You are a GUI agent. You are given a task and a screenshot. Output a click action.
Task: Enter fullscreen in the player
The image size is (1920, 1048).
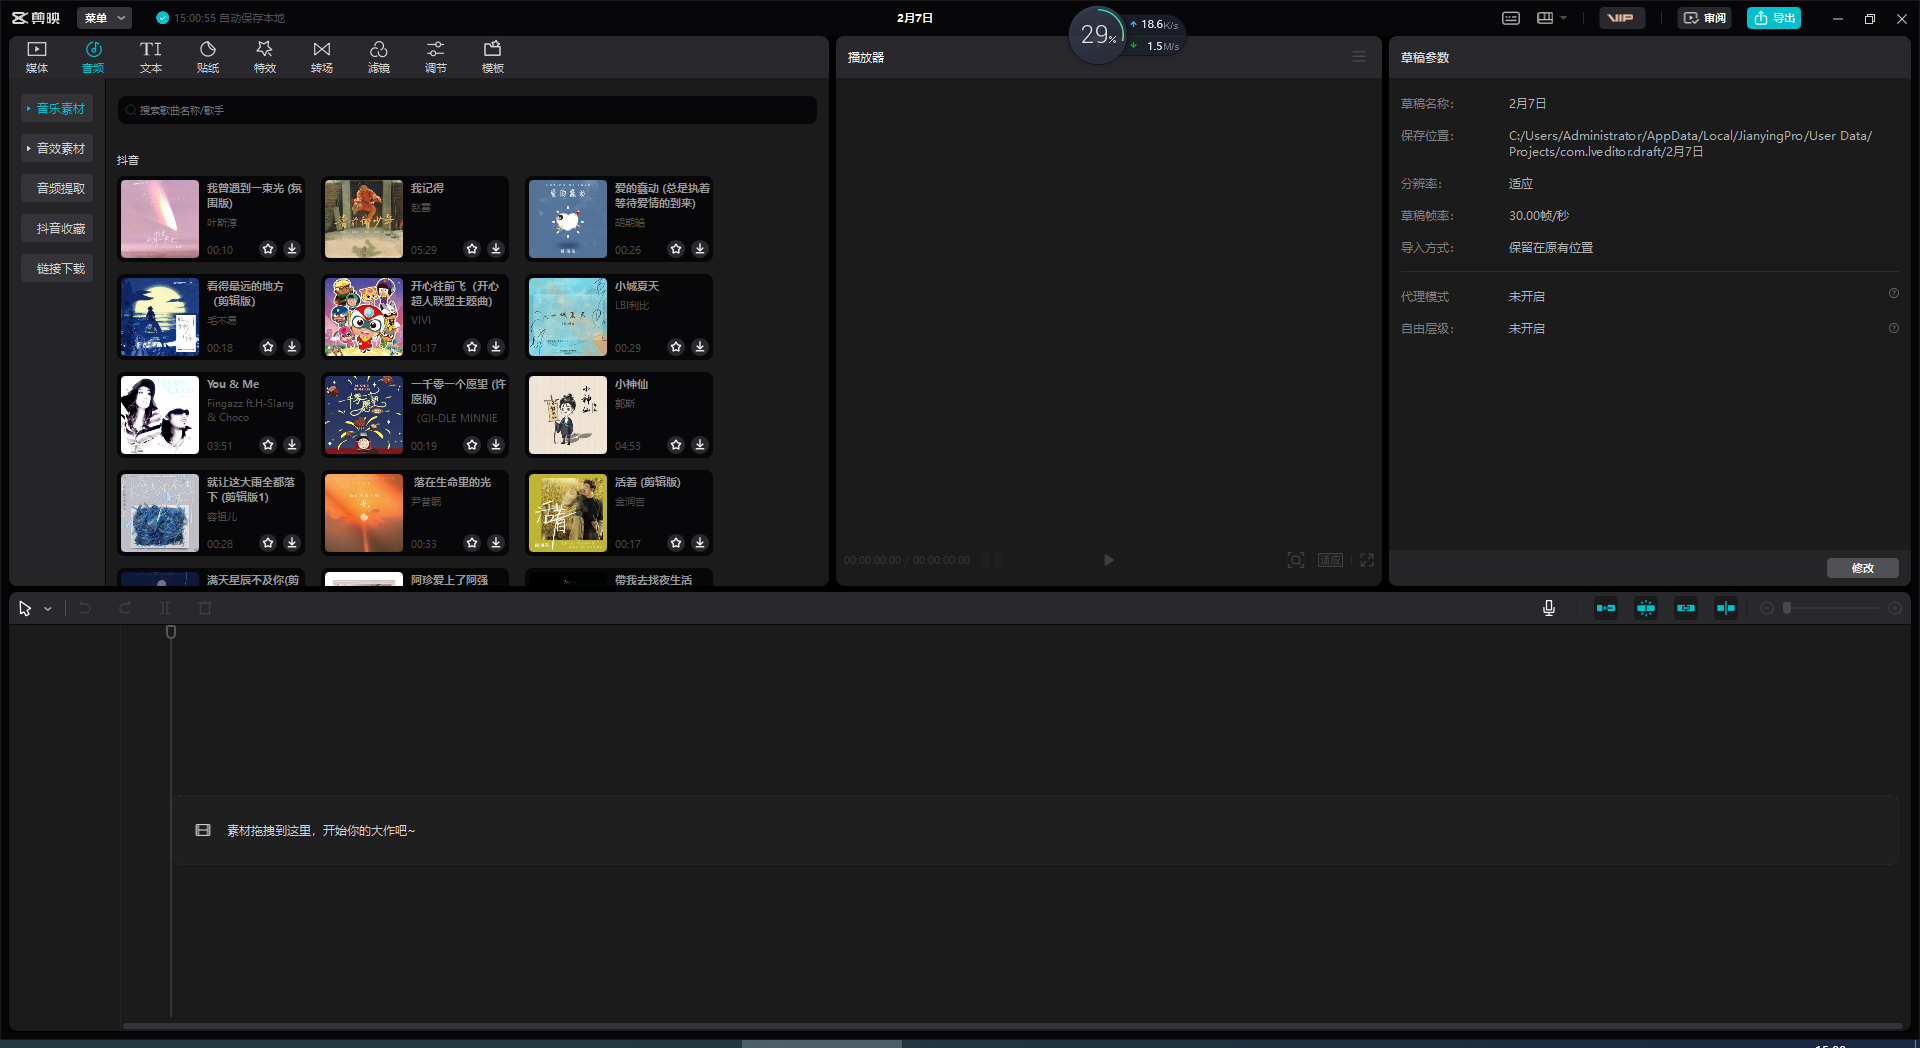tap(1366, 560)
